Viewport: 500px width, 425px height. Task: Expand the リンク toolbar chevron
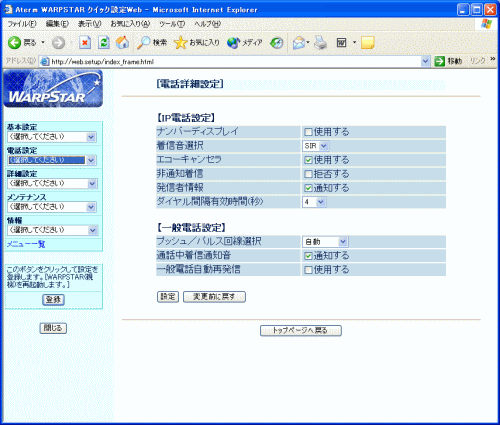tap(493, 59)
